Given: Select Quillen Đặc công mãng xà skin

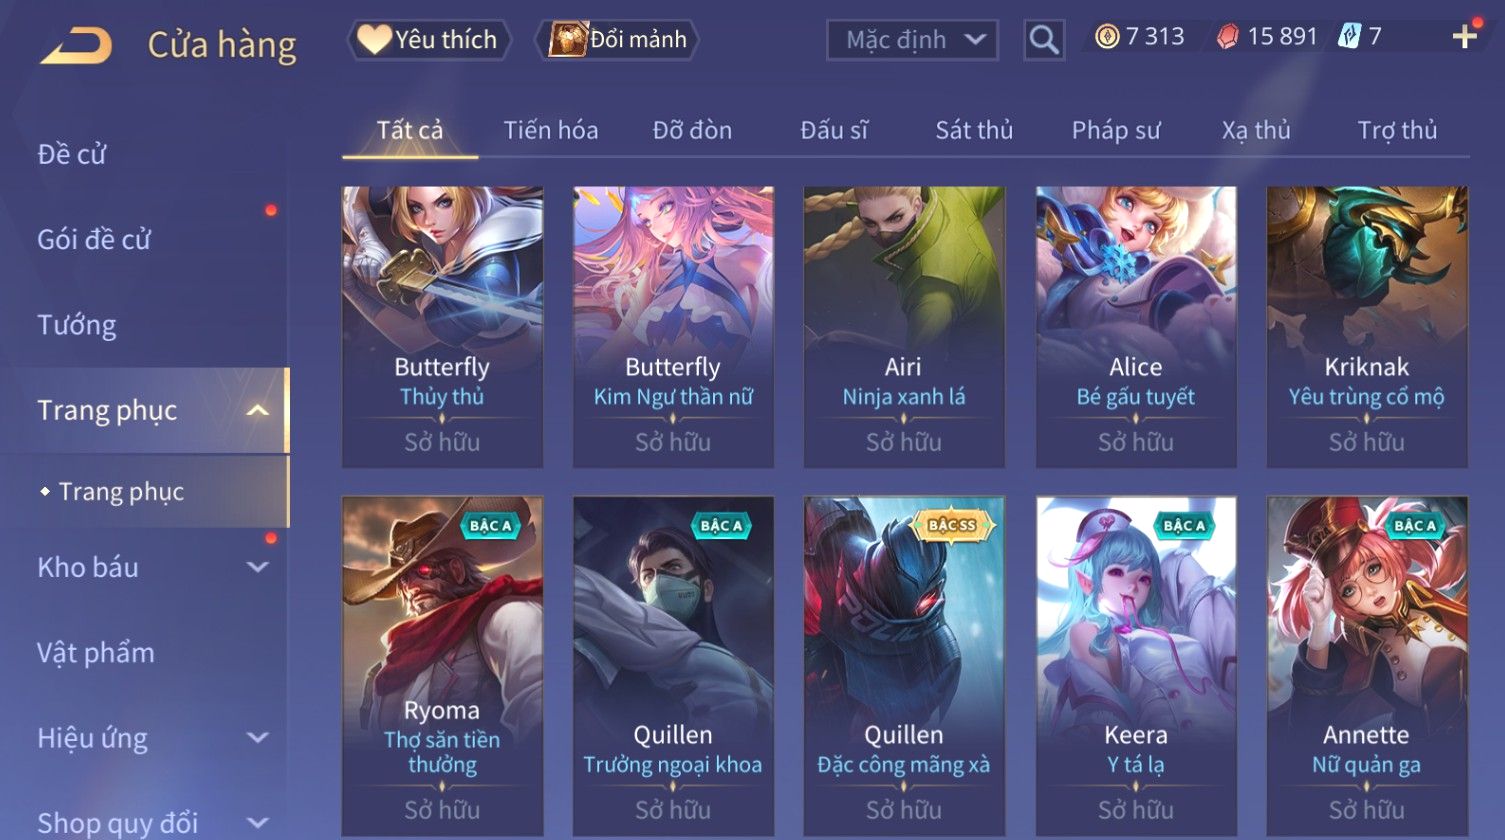Looking at the screenshot, I should [x=904, y=667].
